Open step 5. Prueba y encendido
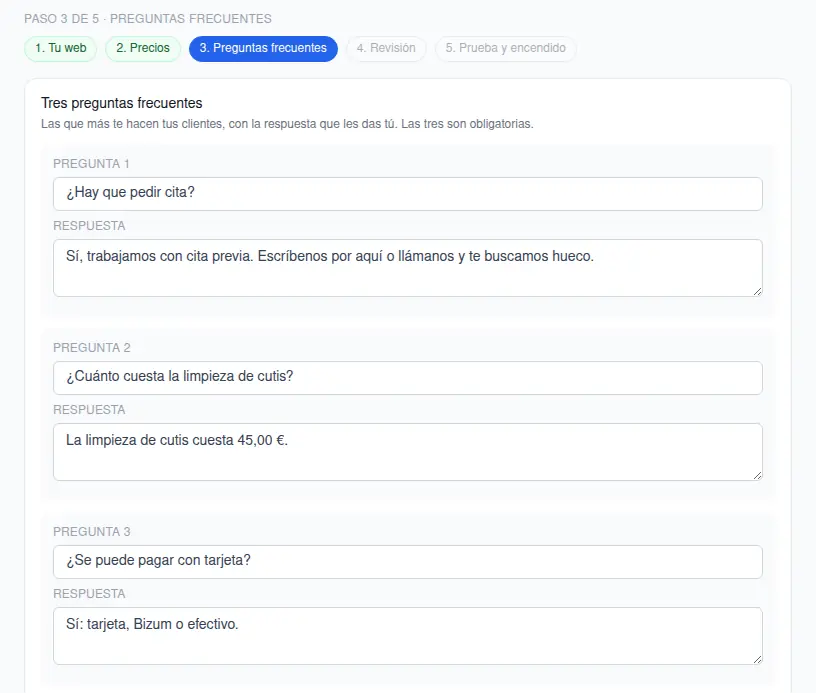 (x=505, y=48)
